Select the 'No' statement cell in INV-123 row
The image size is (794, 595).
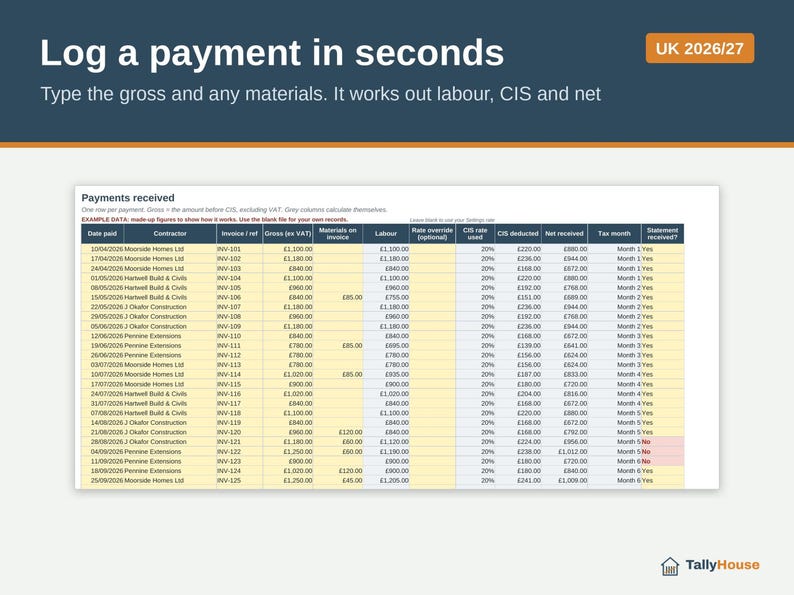click(662, 461)
